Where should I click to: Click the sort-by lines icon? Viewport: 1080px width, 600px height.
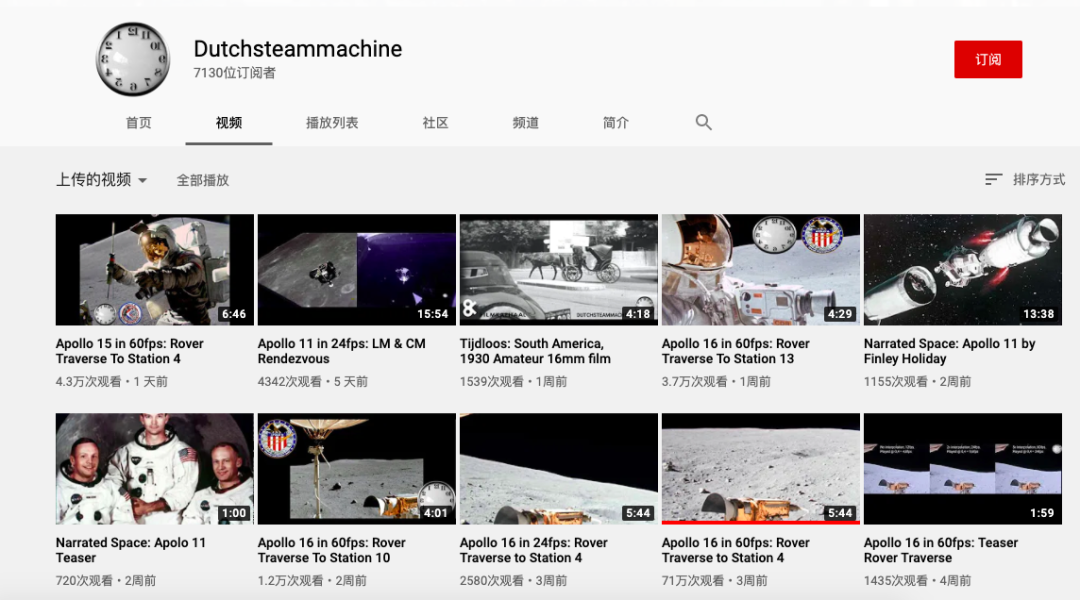click(993, 180)
